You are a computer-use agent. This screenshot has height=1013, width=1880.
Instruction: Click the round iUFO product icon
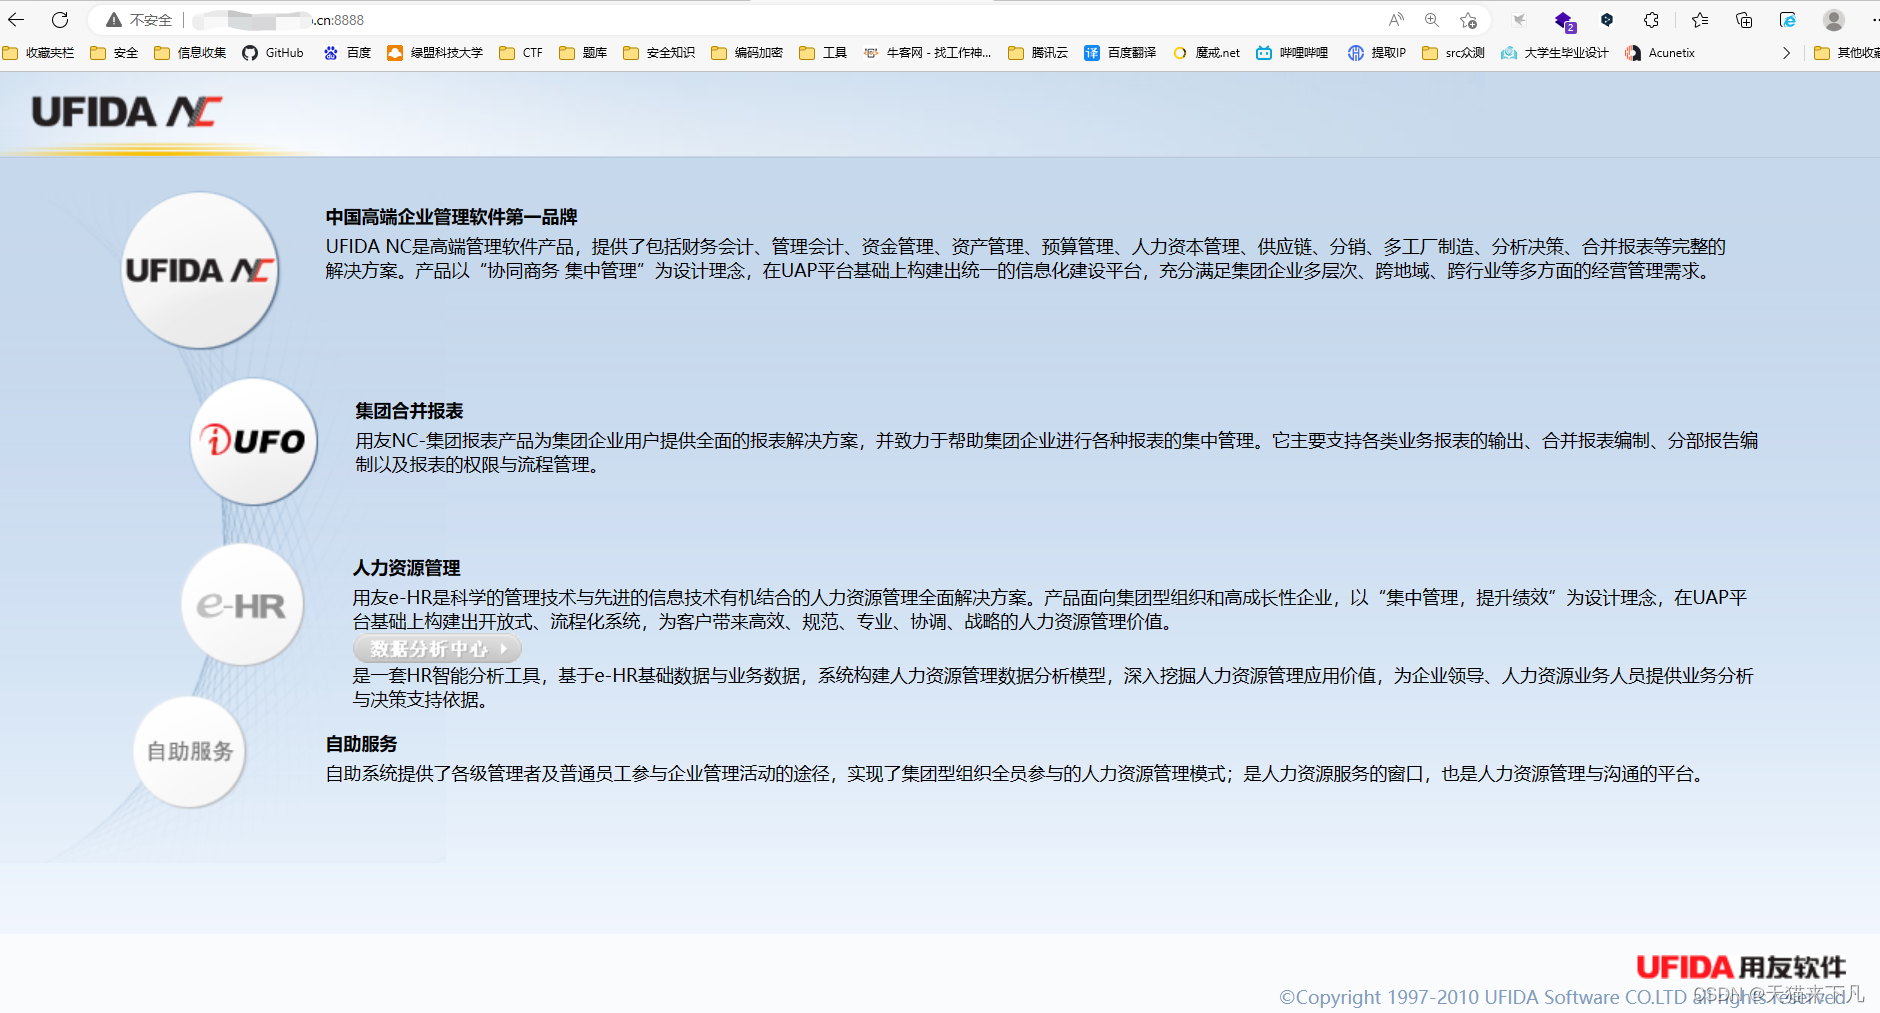[x=254, y=441]
